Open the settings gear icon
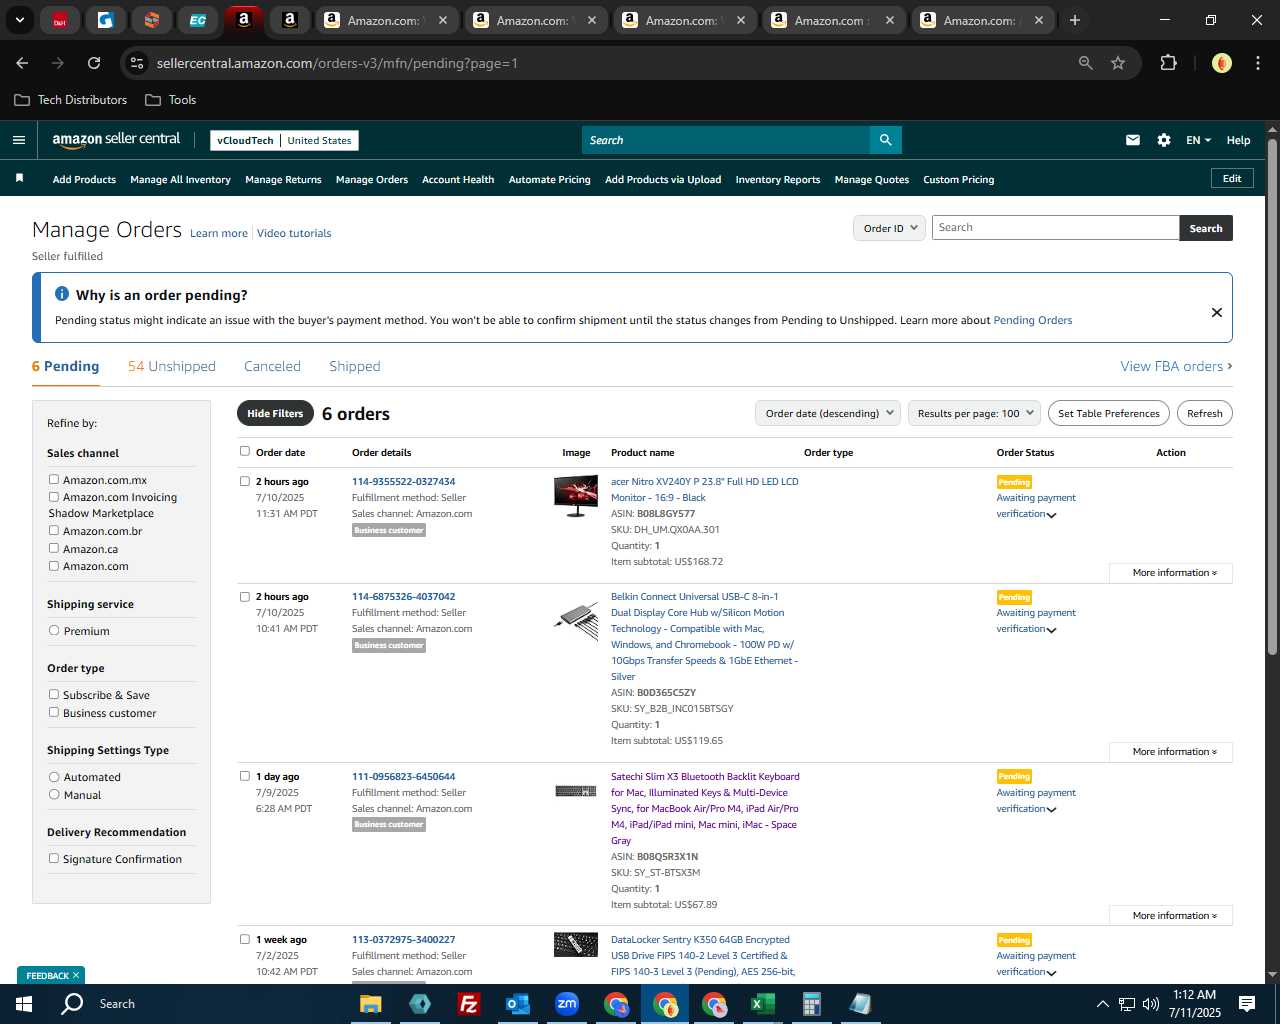 click(1164, 140)
